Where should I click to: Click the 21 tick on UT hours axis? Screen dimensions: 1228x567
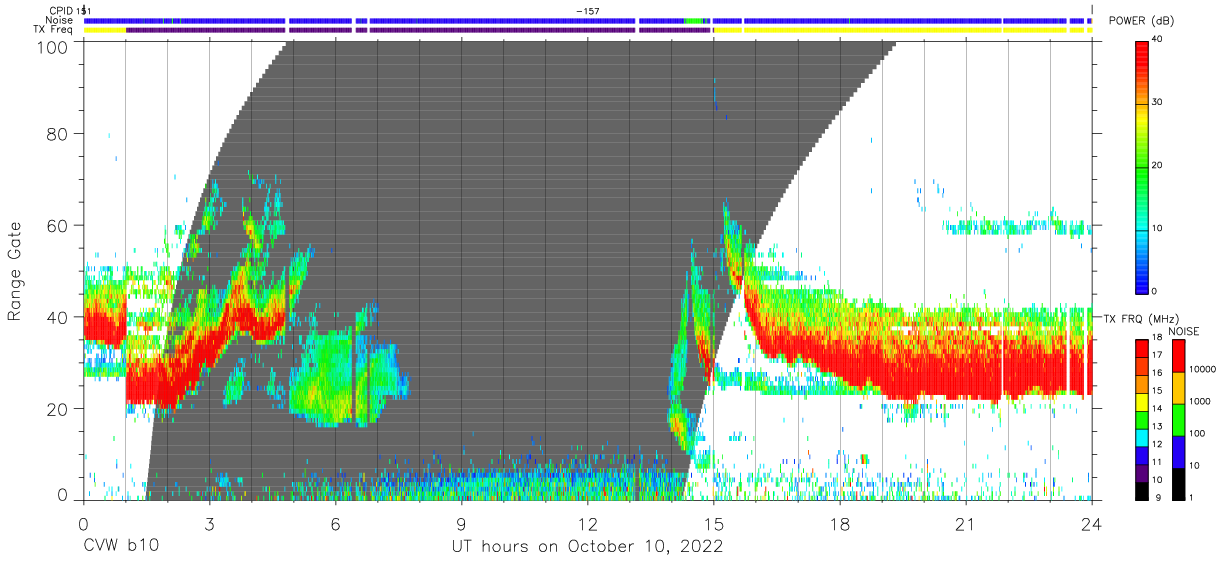tap(965, 523)
